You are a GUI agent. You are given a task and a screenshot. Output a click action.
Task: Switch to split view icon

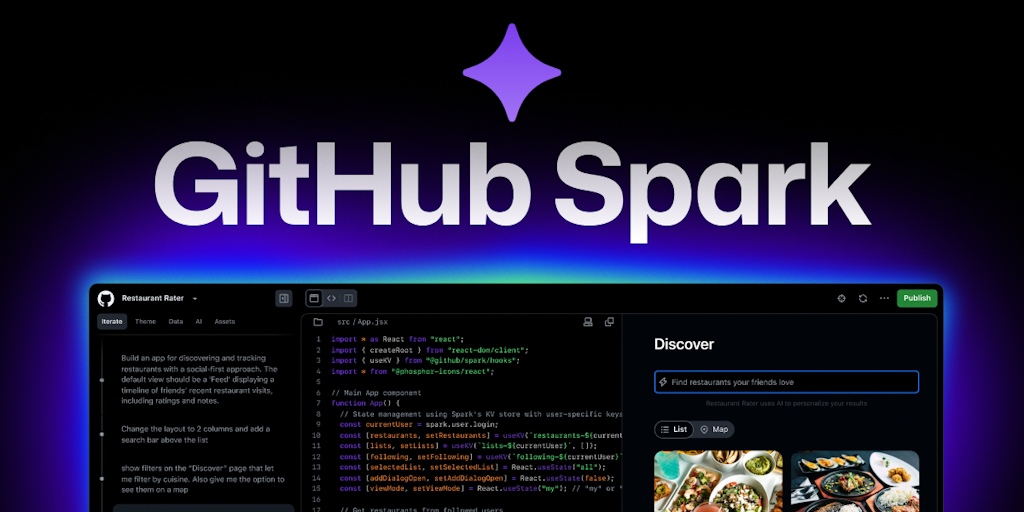pyautogui.click(x=349, y=298)
